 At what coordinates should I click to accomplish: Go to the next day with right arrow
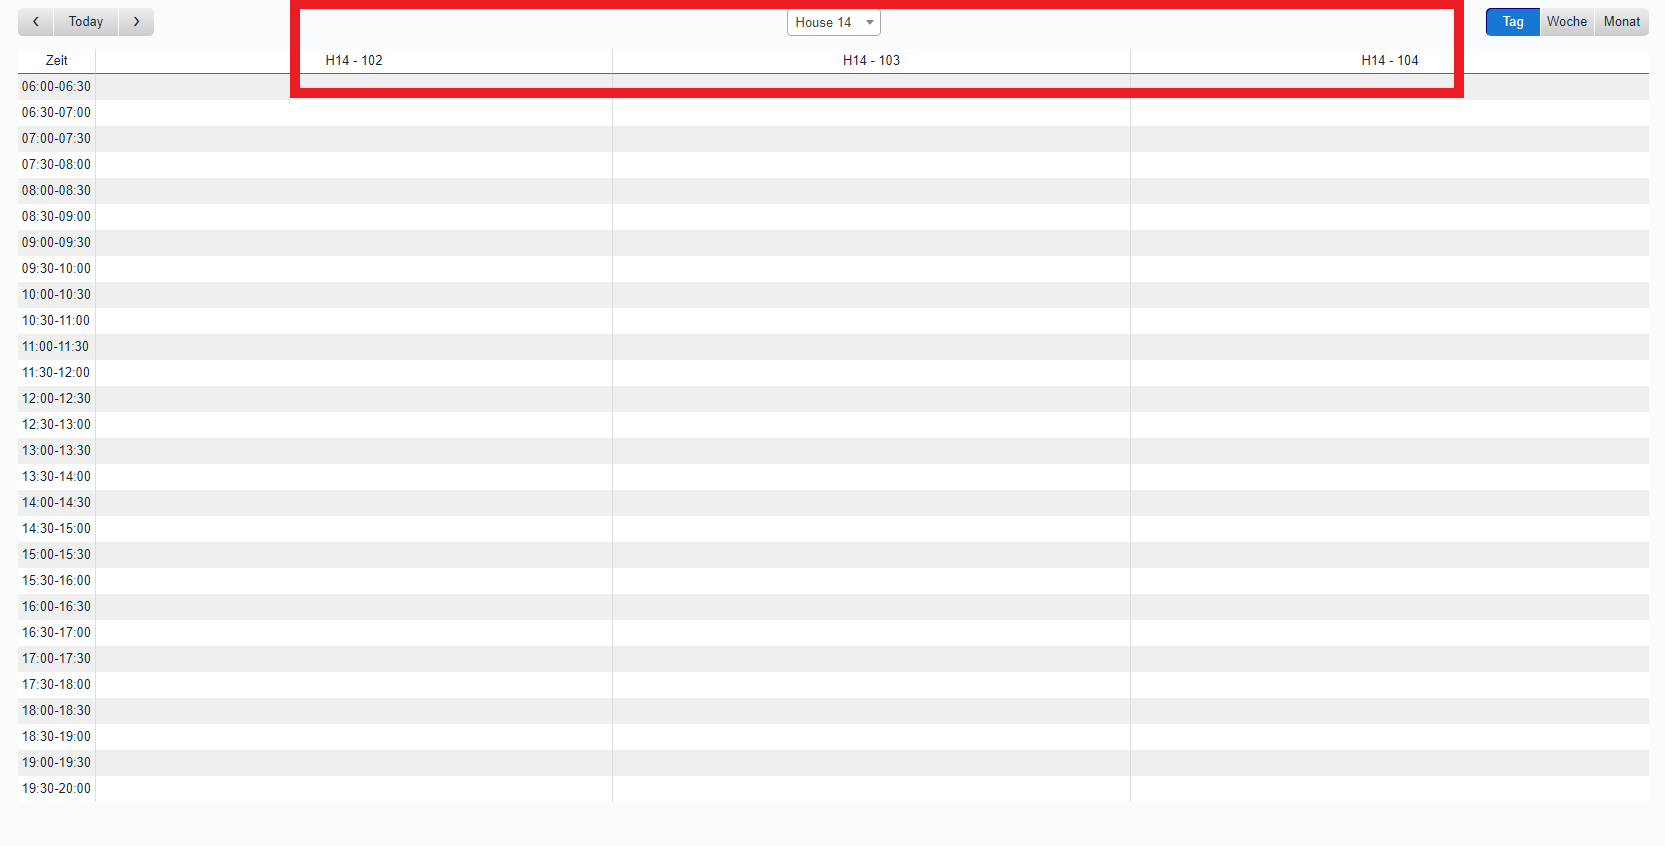136,22
